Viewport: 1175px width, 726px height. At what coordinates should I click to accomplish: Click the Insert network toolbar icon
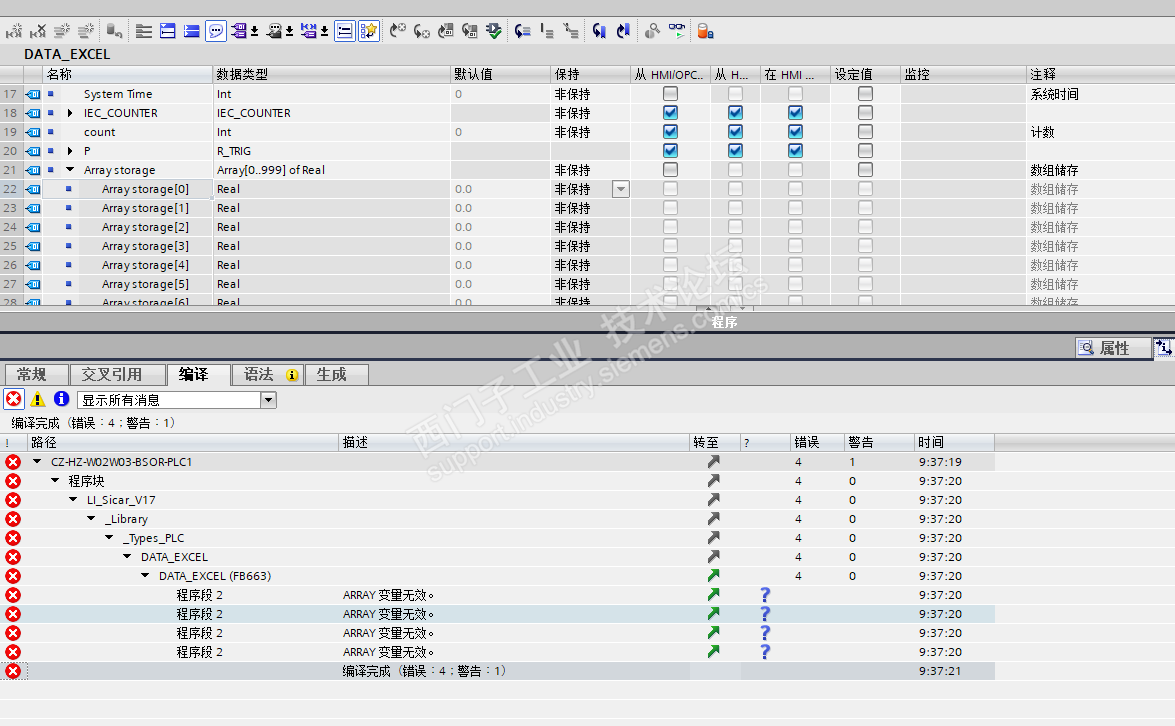(14, 31)
